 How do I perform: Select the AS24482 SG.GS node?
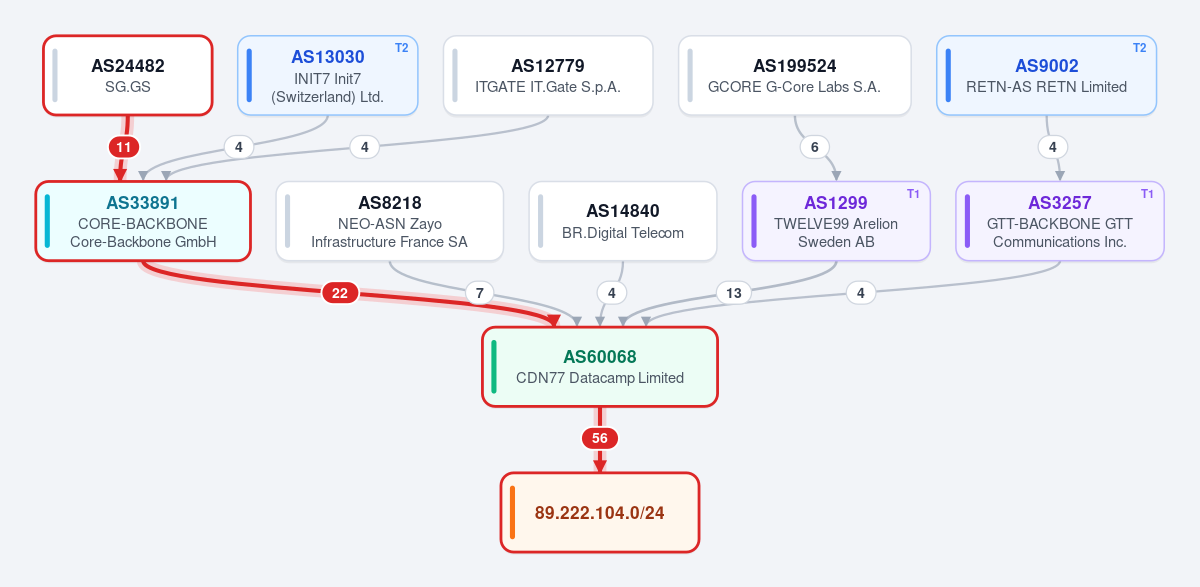coord(128,76)
